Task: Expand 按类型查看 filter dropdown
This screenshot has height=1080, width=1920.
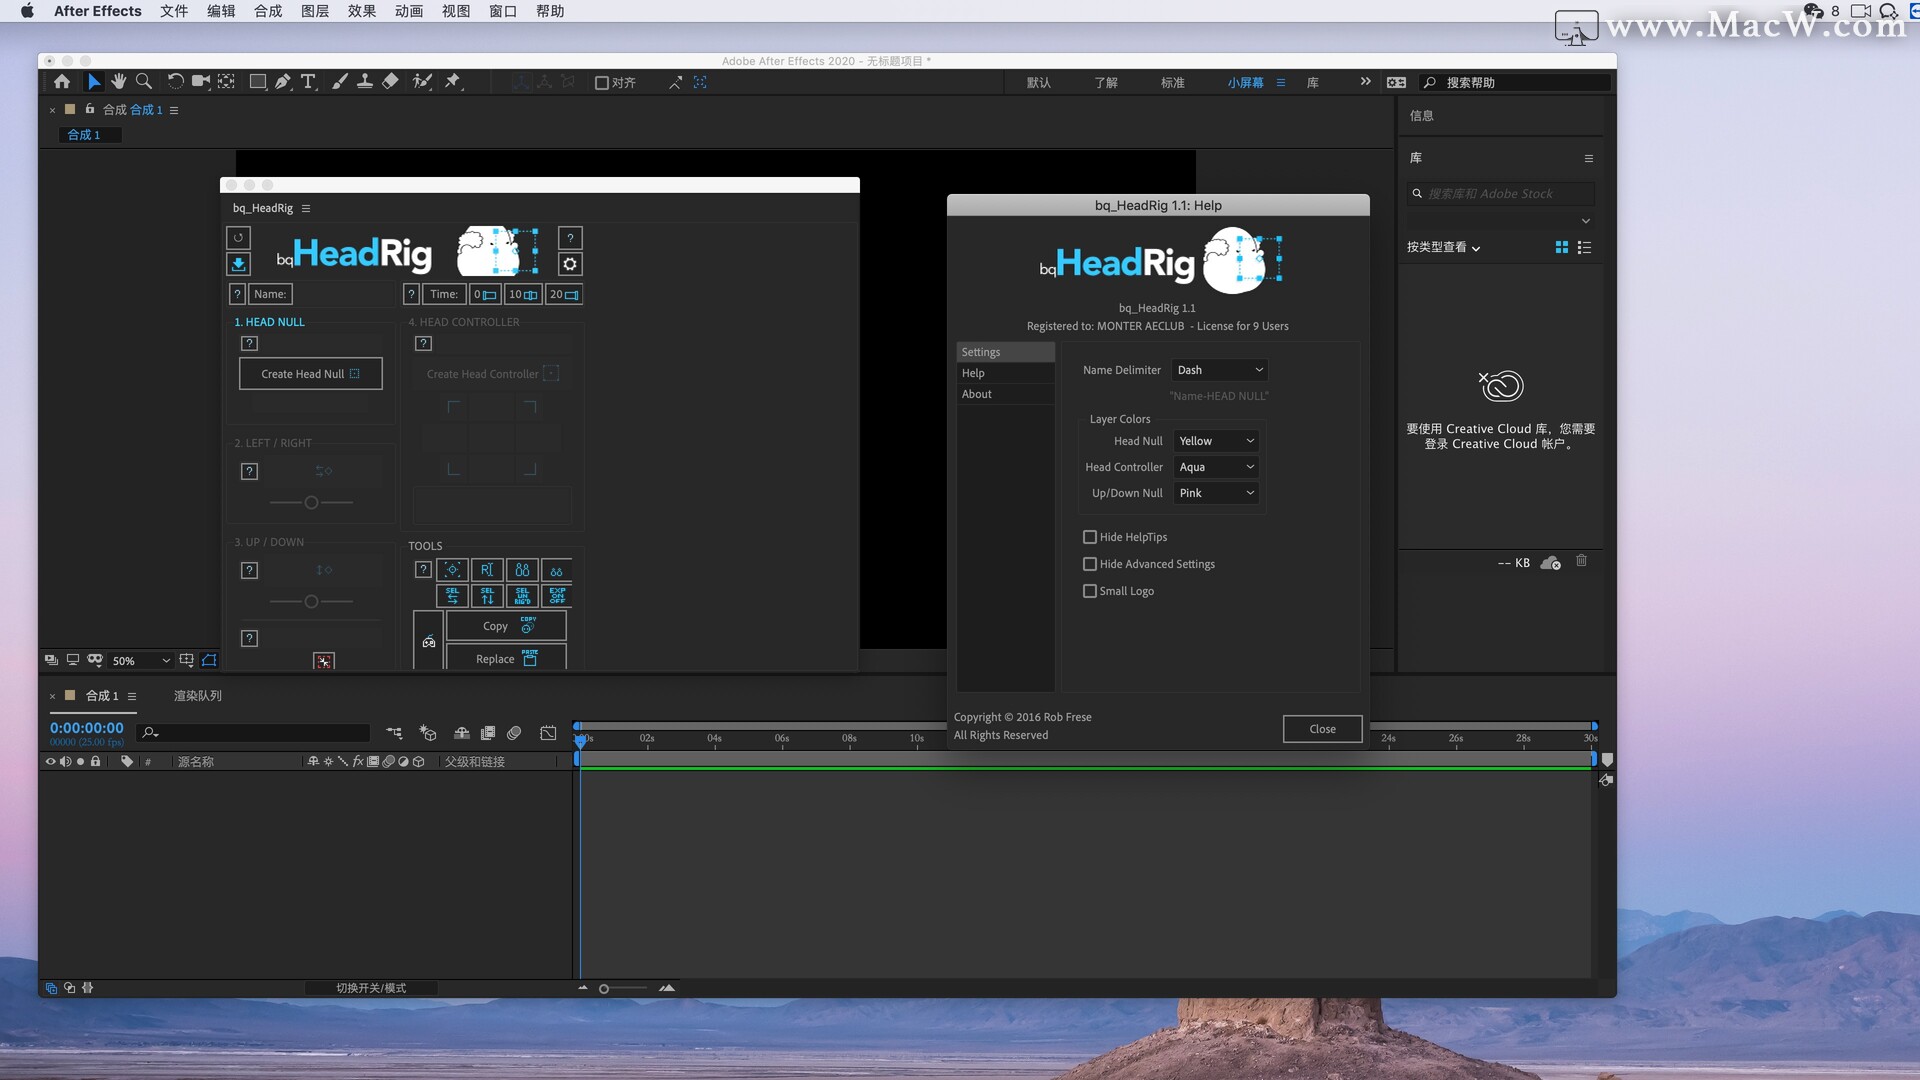Action: (1443, 247)
